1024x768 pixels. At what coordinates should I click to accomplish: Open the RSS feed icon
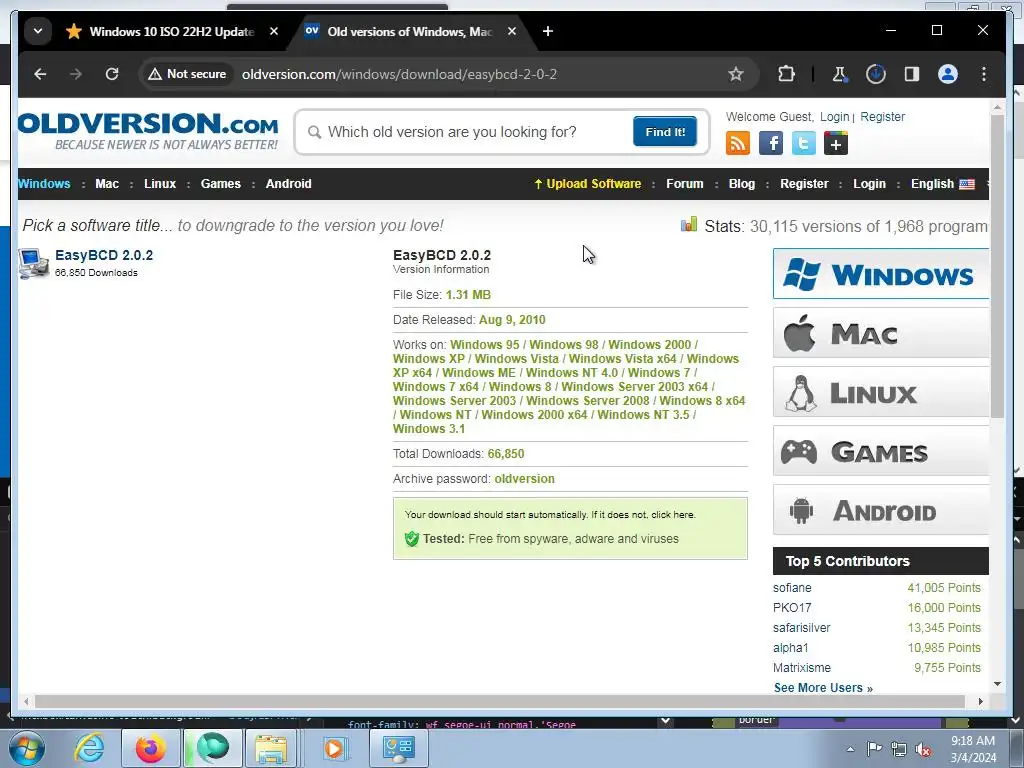738,143
